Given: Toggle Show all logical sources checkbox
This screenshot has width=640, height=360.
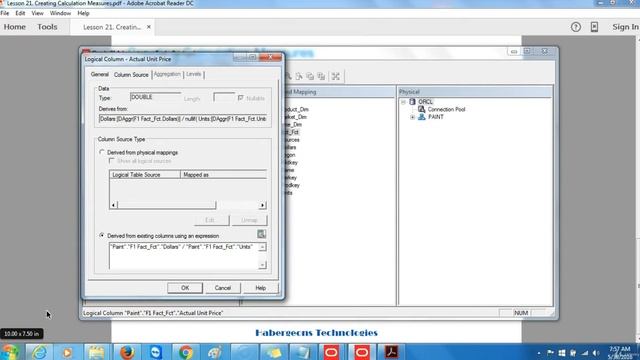Looking at the screenshot, I should [111, 161].
